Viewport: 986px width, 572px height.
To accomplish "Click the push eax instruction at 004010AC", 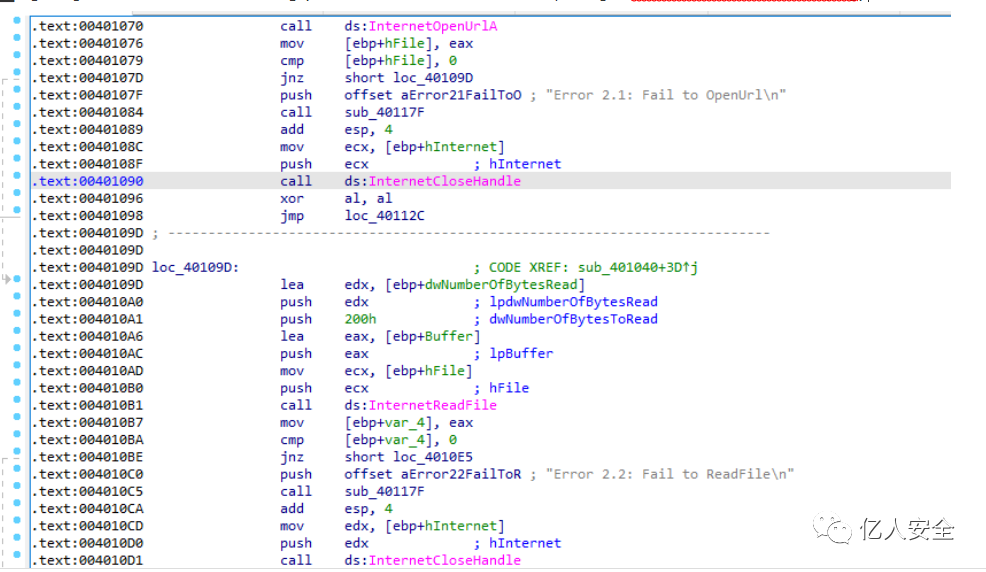I will coord(324,354).
